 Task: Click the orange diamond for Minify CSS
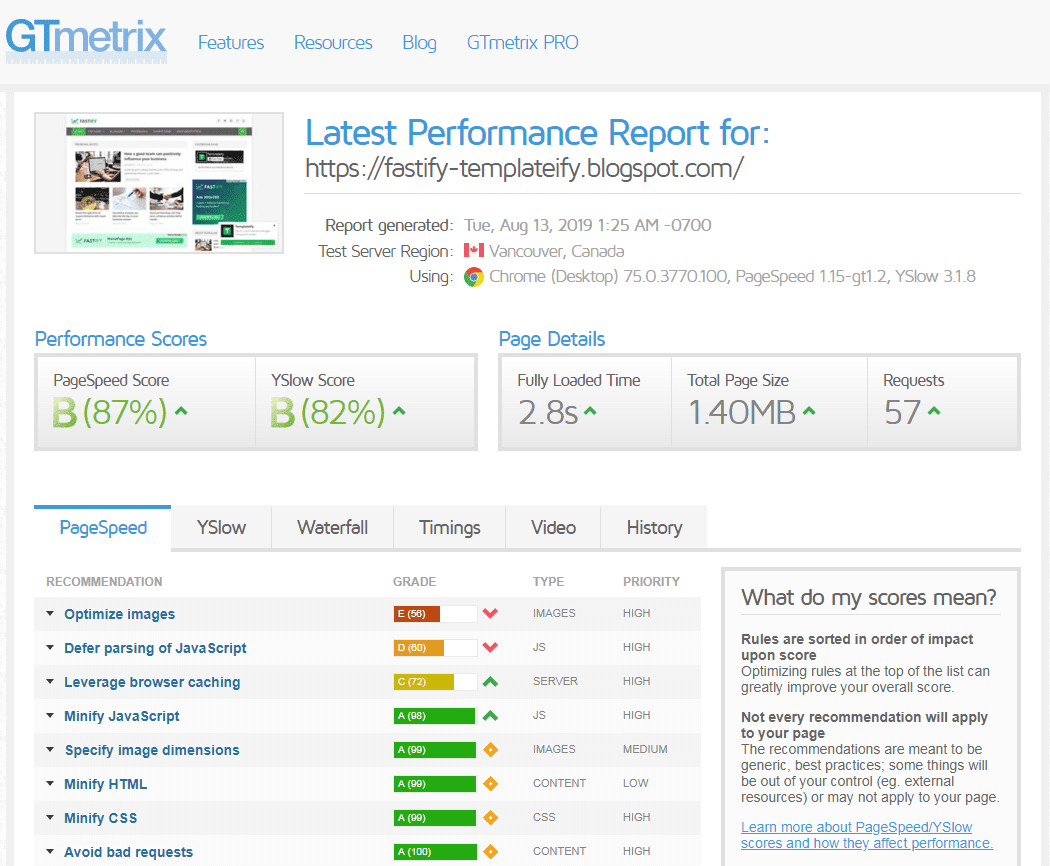(490, 818)
